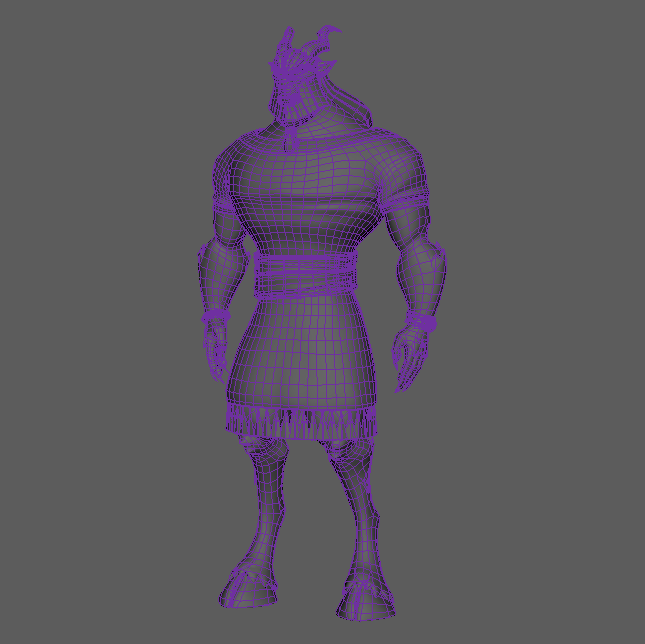Click the shin of the right-side leg

pyautogui.click(x=358, y=530)
